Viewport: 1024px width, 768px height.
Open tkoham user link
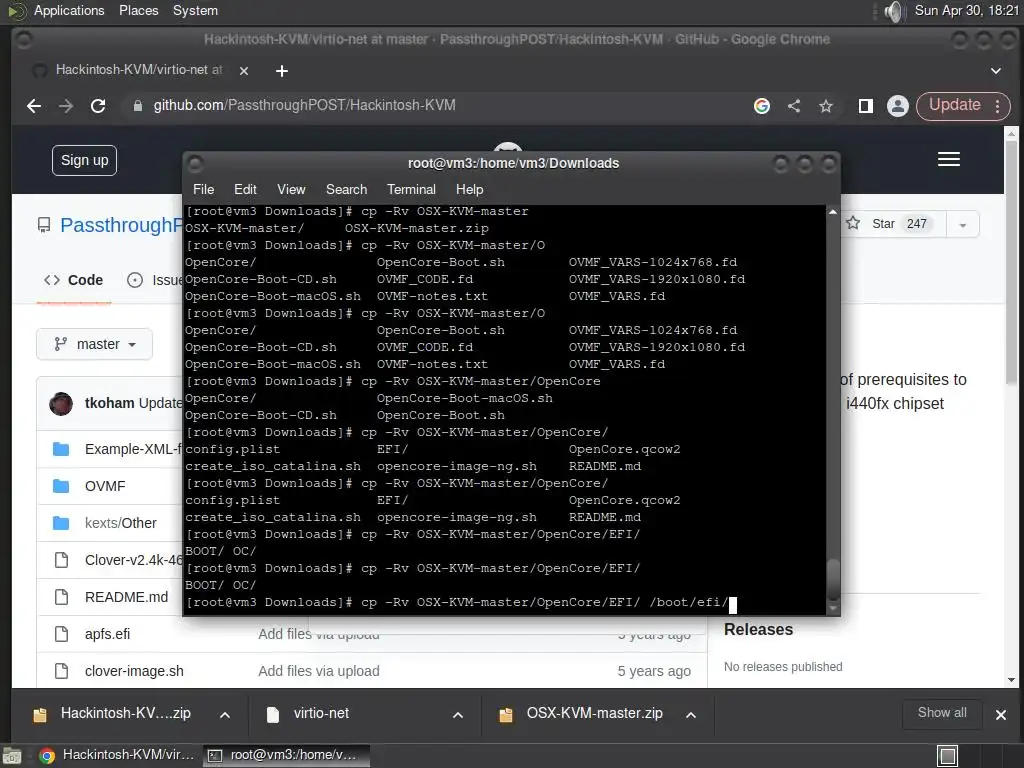coord(110,404)
